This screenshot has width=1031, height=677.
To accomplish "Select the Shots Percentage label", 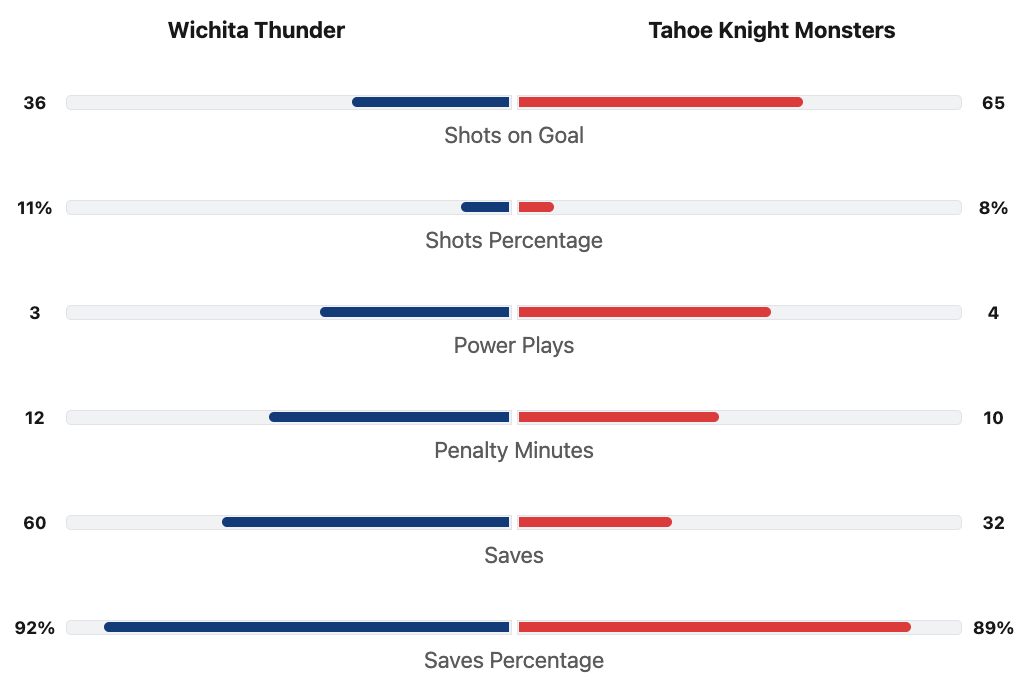I will (x=514, y=240).
